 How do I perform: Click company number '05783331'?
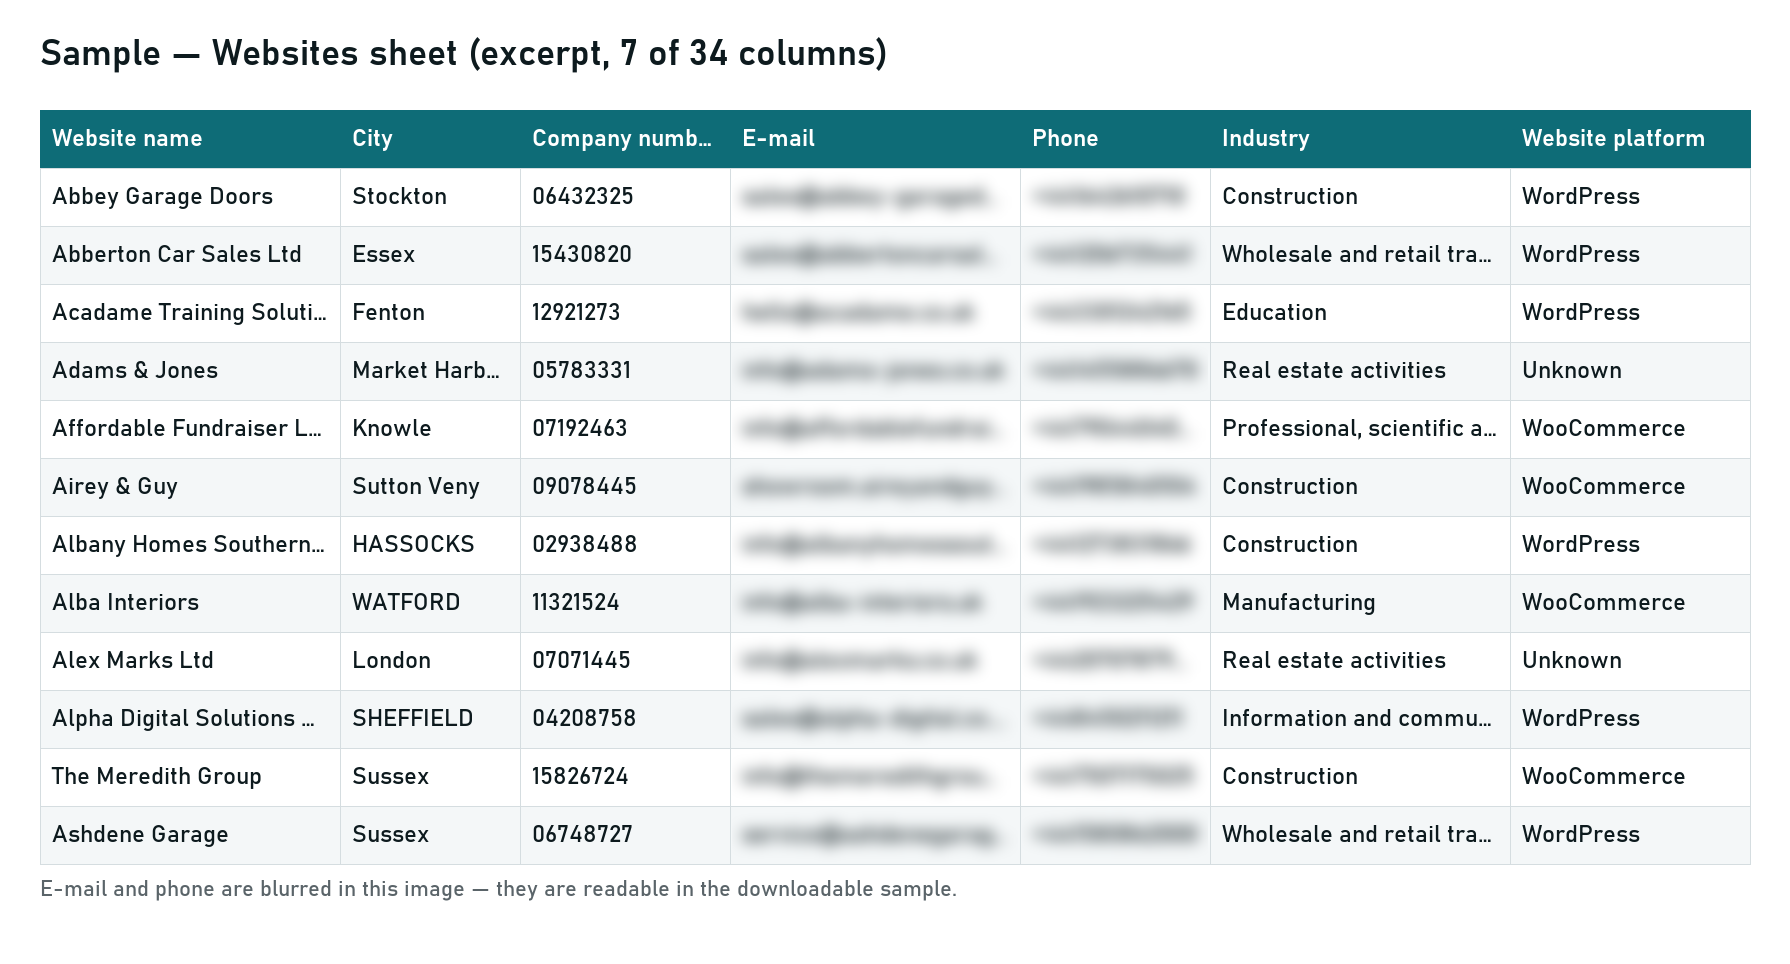(x=625, y=371)
